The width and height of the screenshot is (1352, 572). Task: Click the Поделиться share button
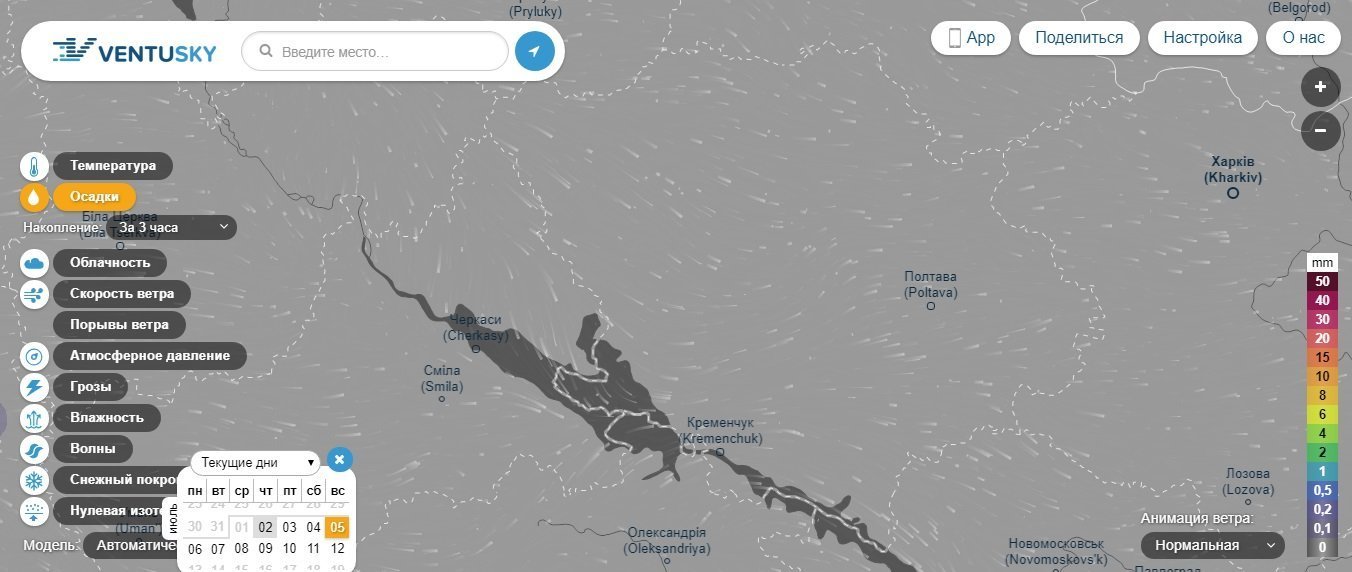pos(1079,38)
